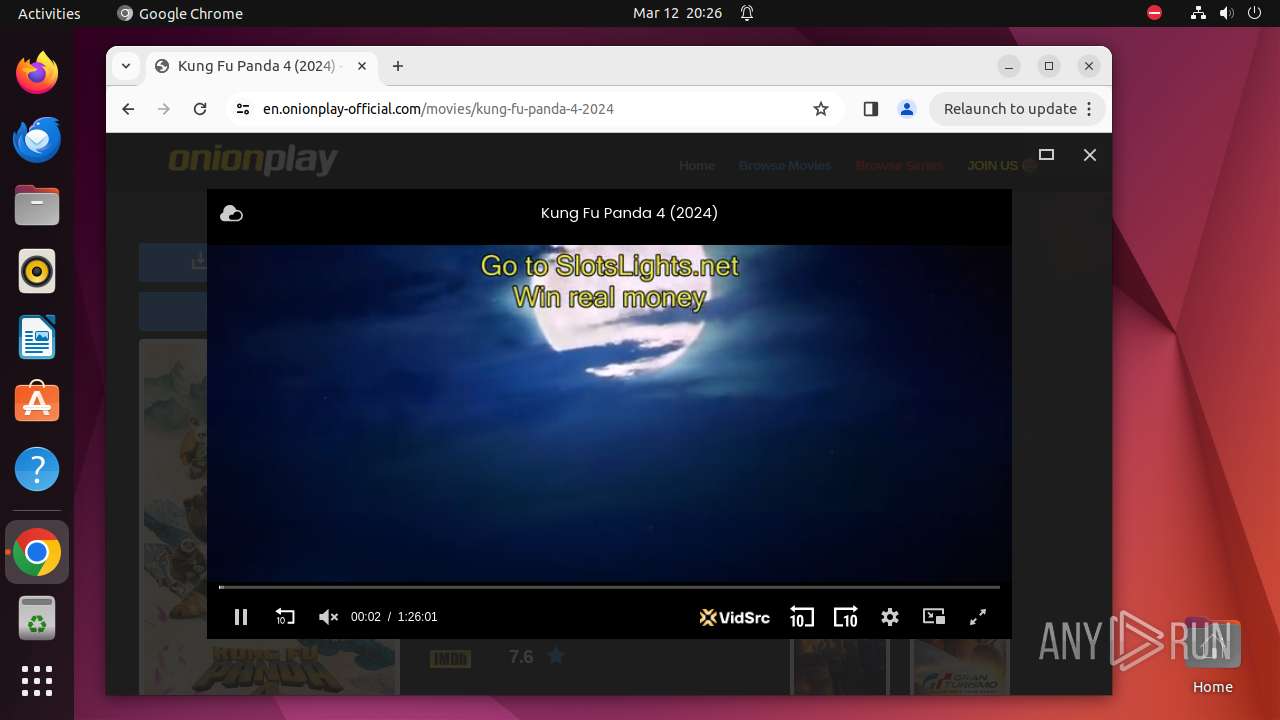Screen dimensions: 1280x720
Task: Click the VidSrc logo
Action: click(735, 617)
